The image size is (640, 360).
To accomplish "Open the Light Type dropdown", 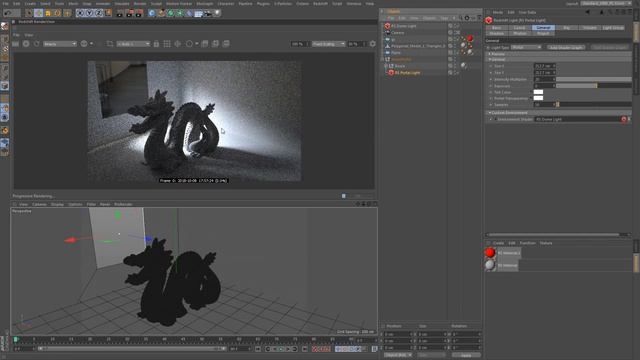I will click(526, 47).
